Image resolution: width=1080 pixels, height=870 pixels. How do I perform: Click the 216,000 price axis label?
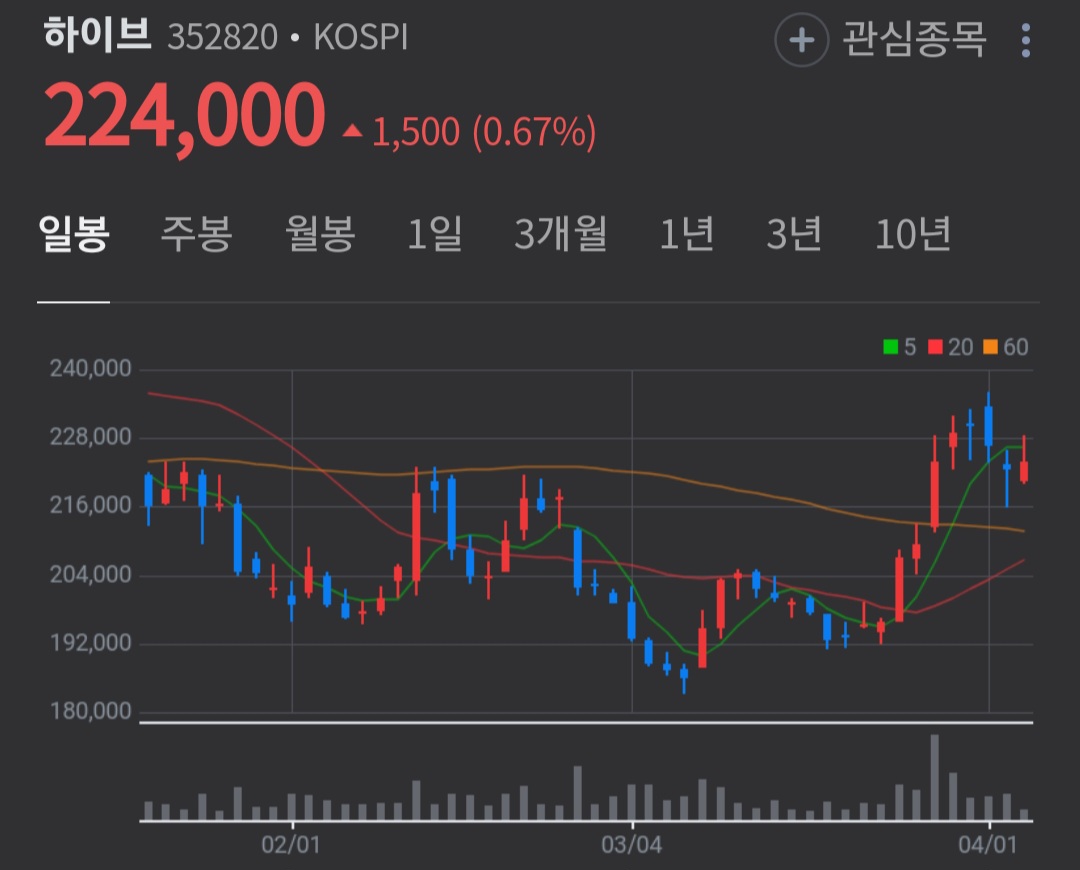[90, 505]
